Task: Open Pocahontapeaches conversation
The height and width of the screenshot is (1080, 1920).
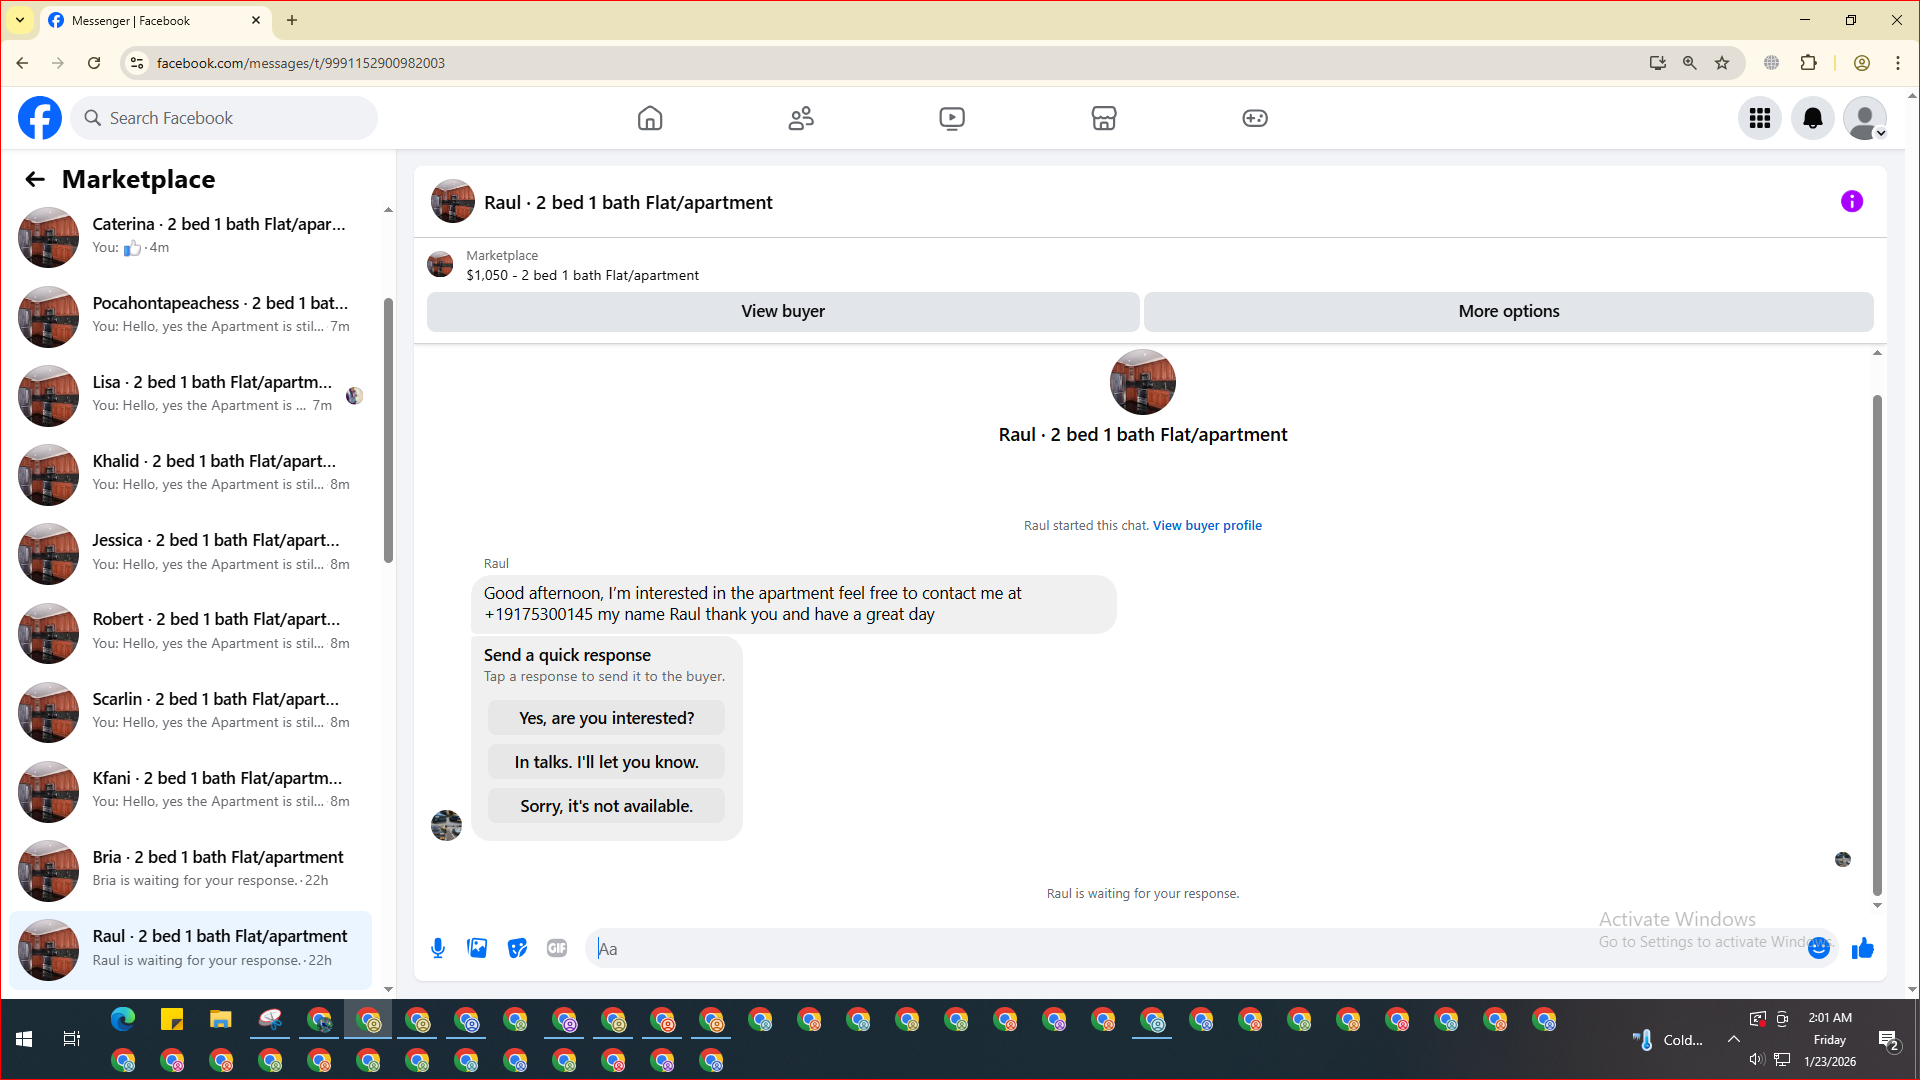Action: pos(190,316)
